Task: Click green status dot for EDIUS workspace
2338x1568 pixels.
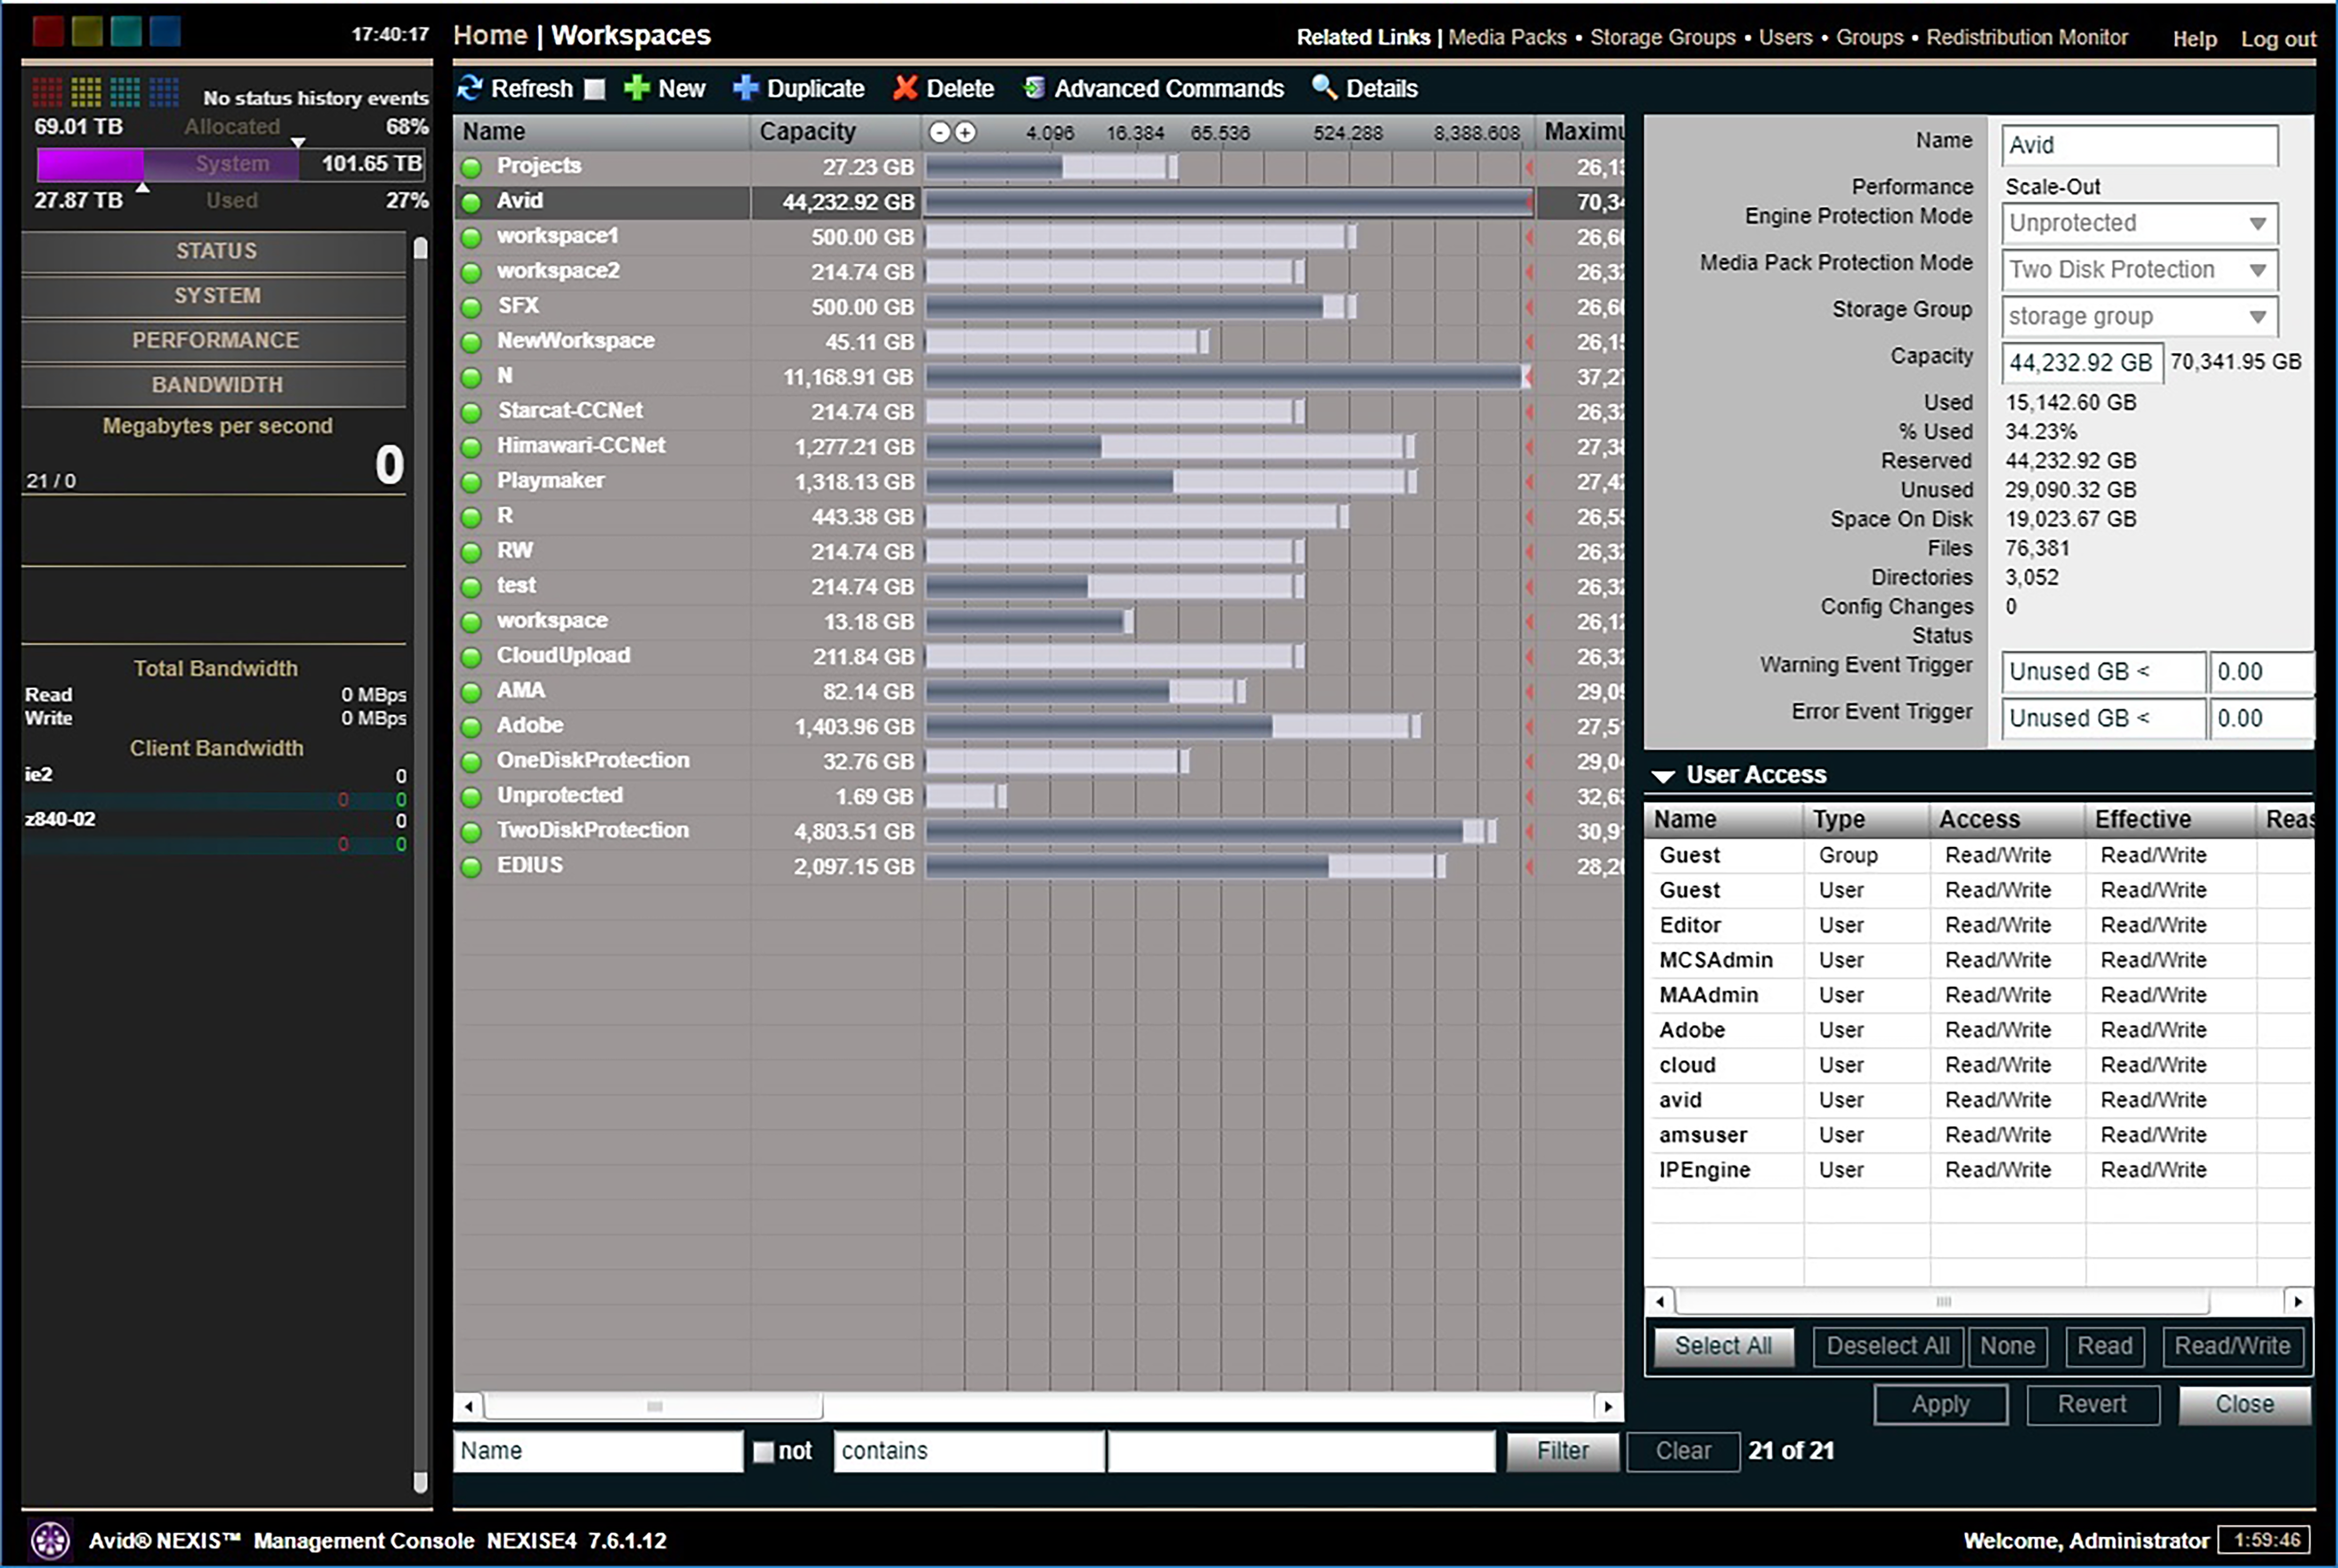Action: (x=471, y=867)
